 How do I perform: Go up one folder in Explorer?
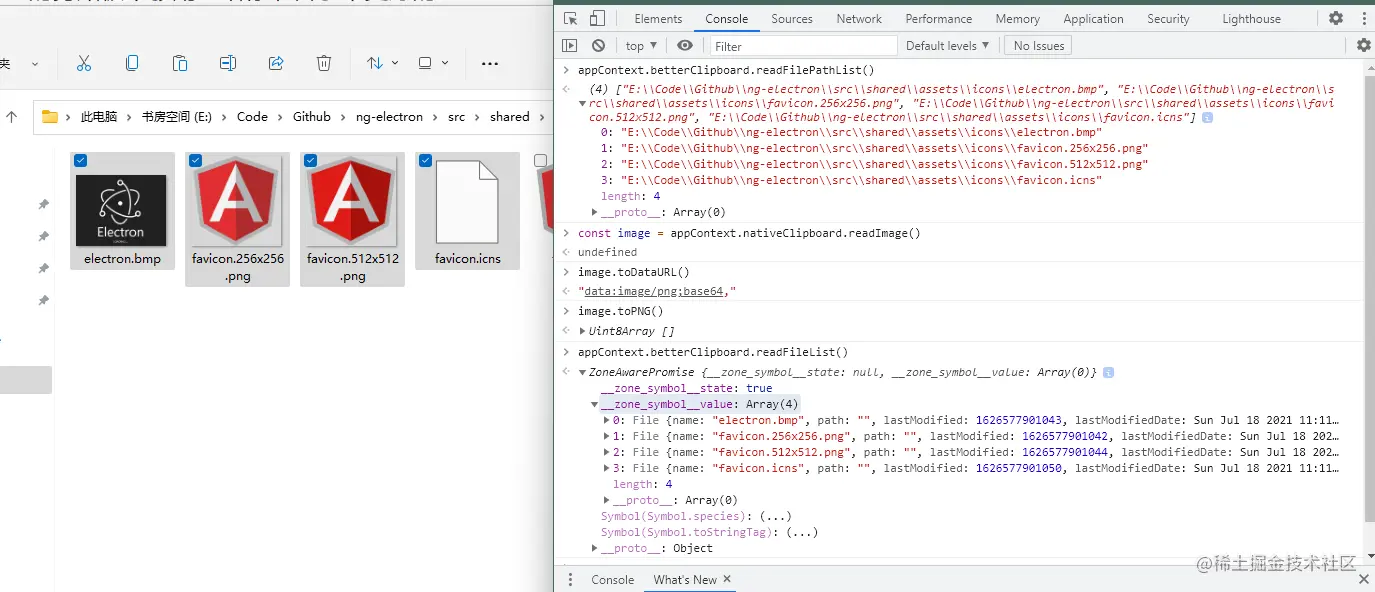click(12, 117)
